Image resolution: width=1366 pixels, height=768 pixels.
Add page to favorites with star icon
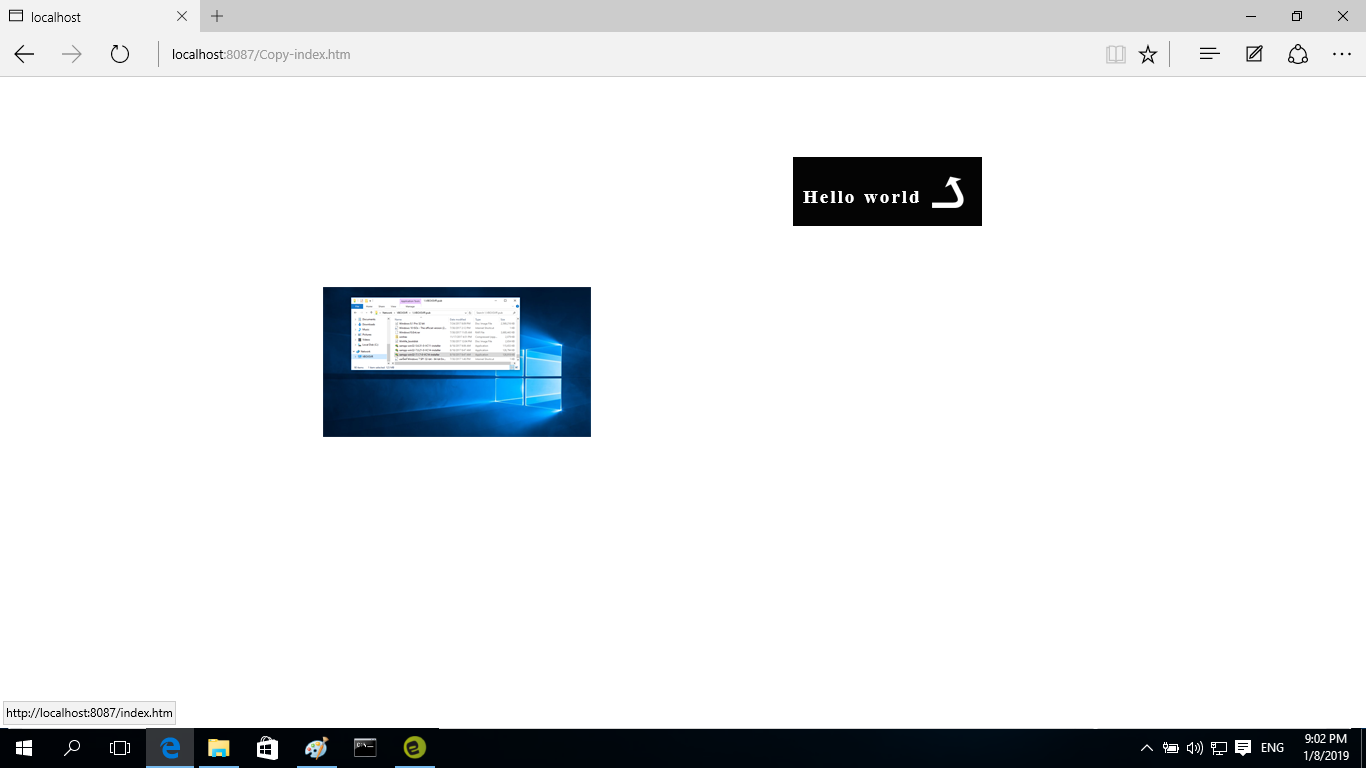[x=1148, y=55]
